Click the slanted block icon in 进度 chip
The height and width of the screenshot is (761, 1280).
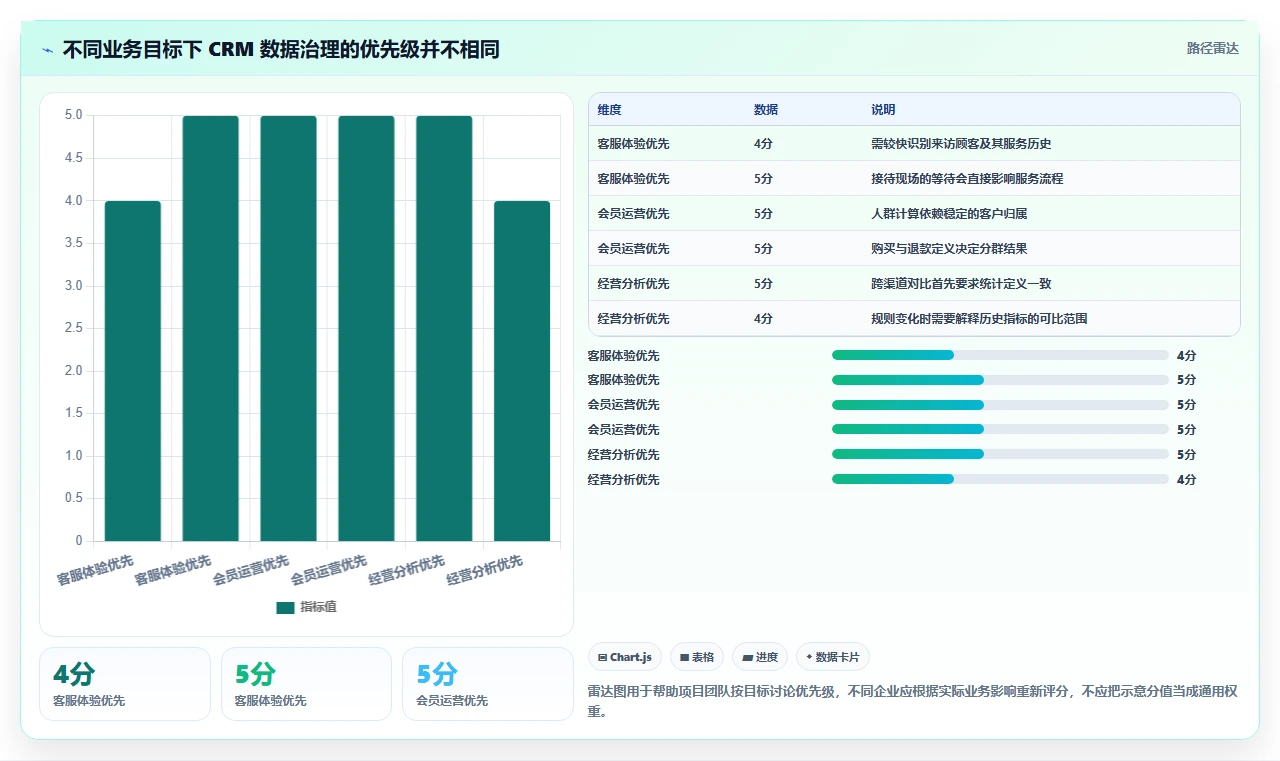click(747, 657)
